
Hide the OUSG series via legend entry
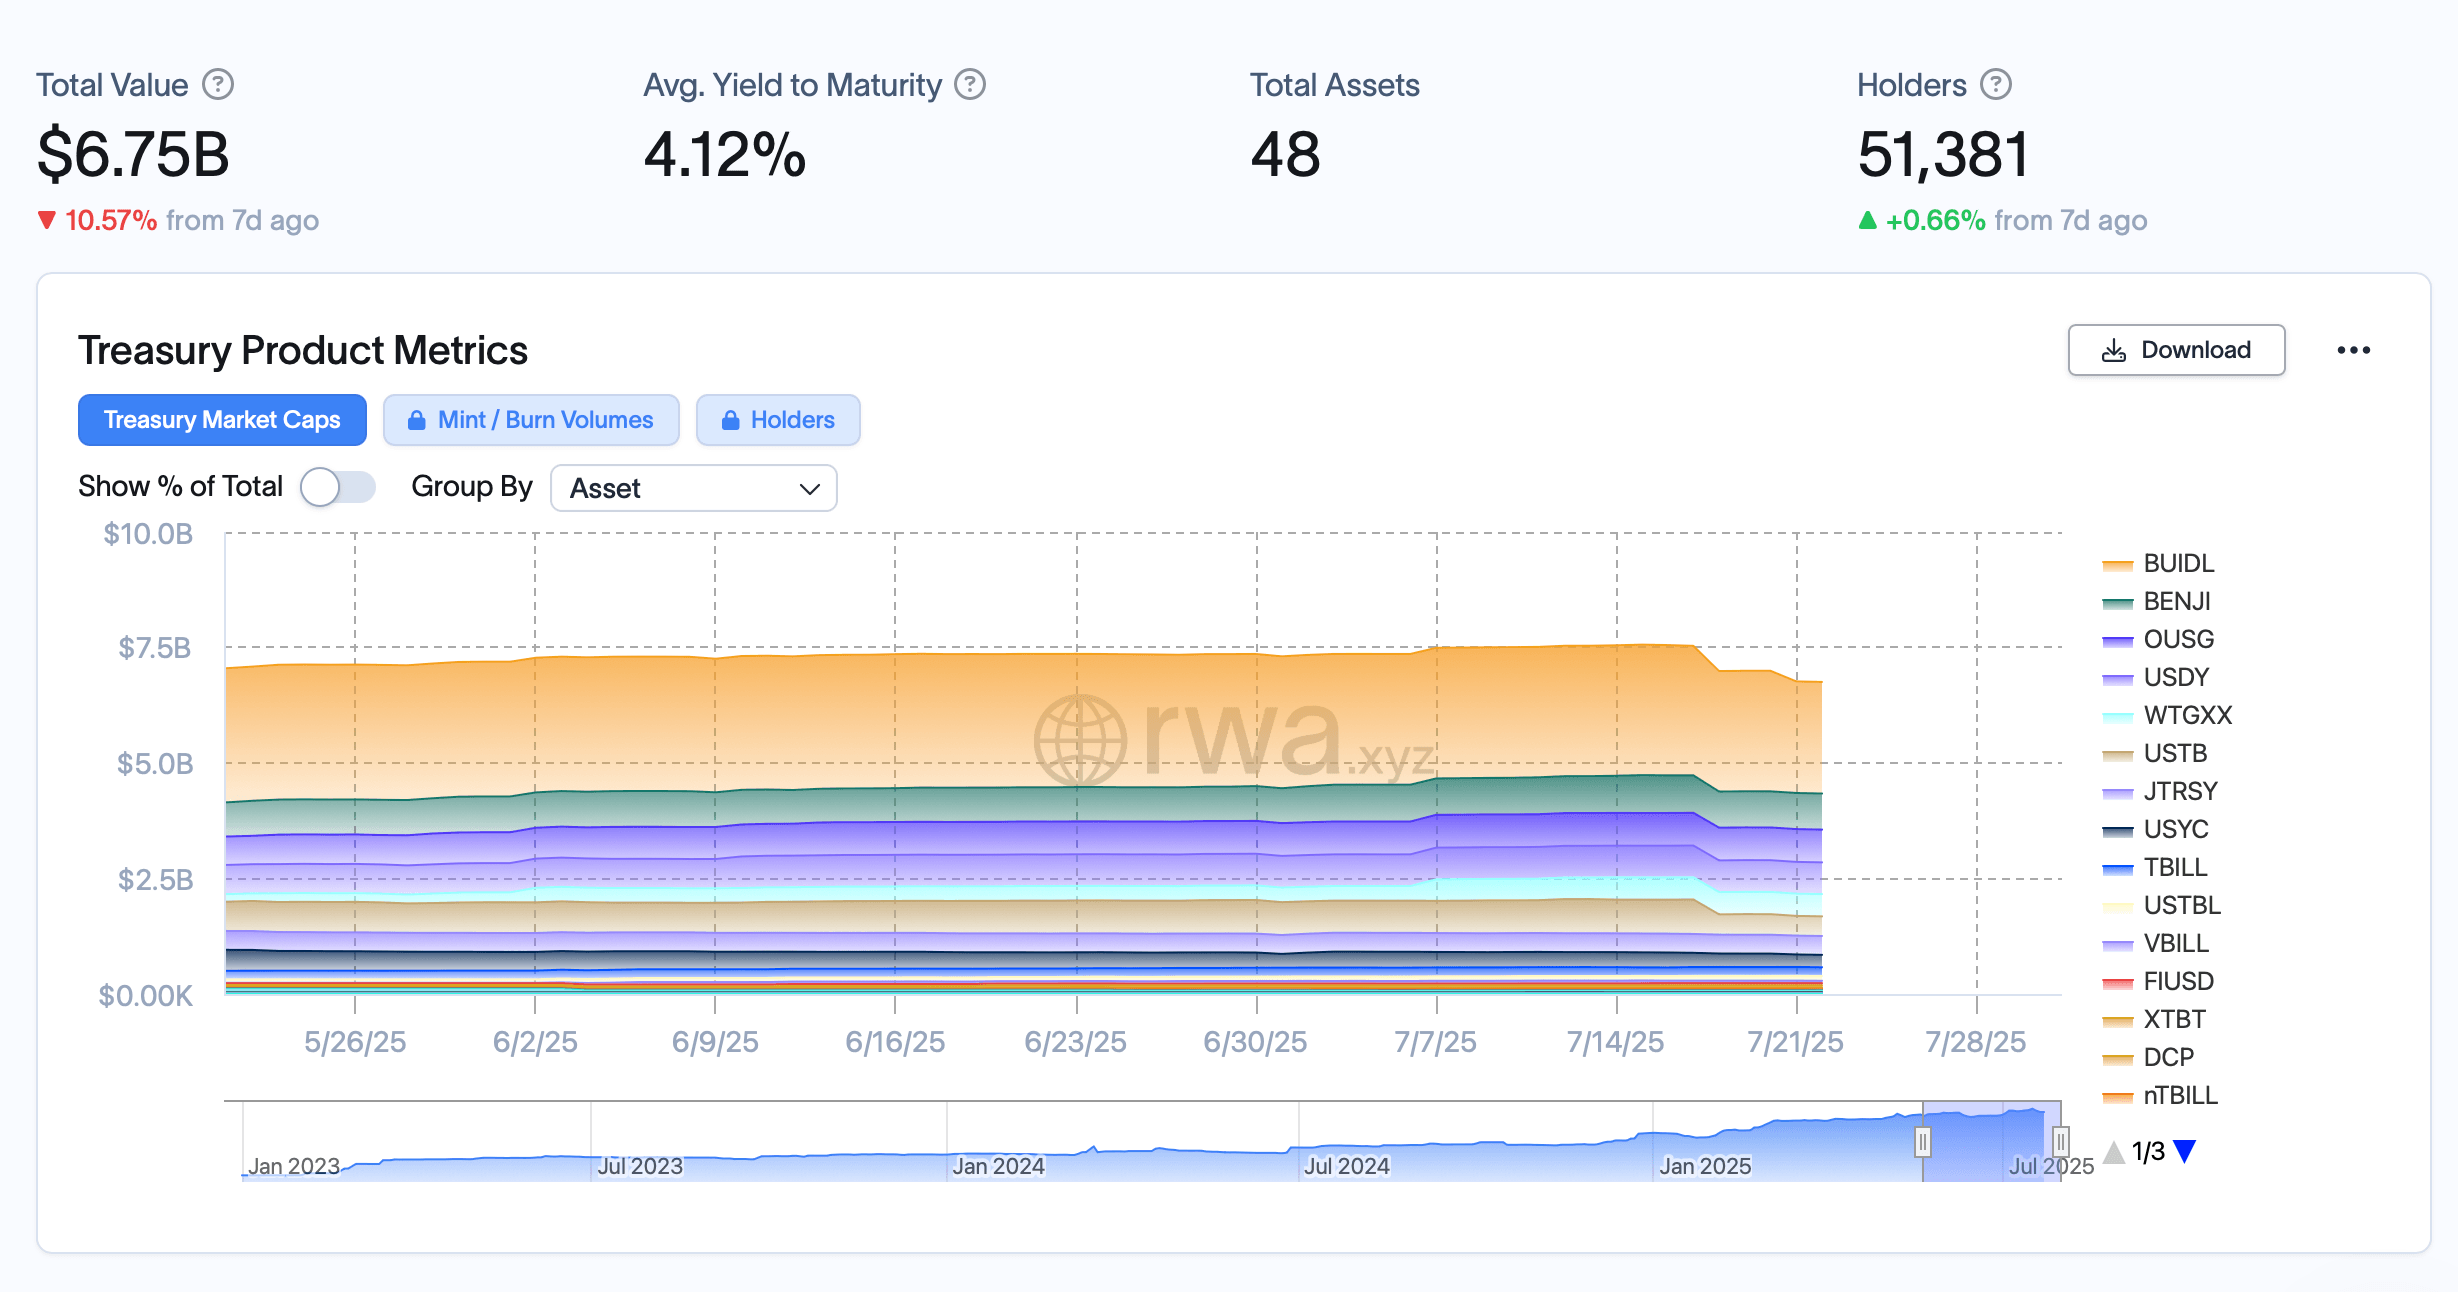click(2177, 639)
